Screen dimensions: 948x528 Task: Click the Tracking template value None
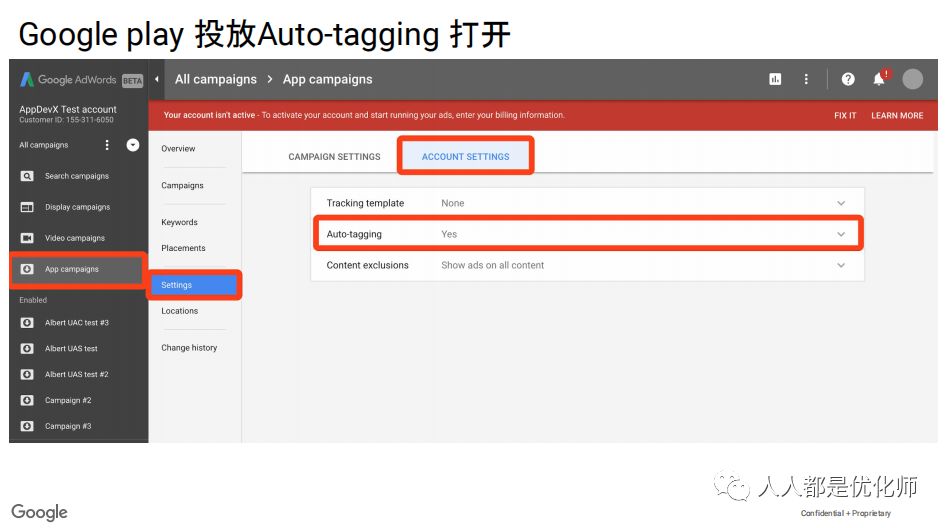[453, 203]
